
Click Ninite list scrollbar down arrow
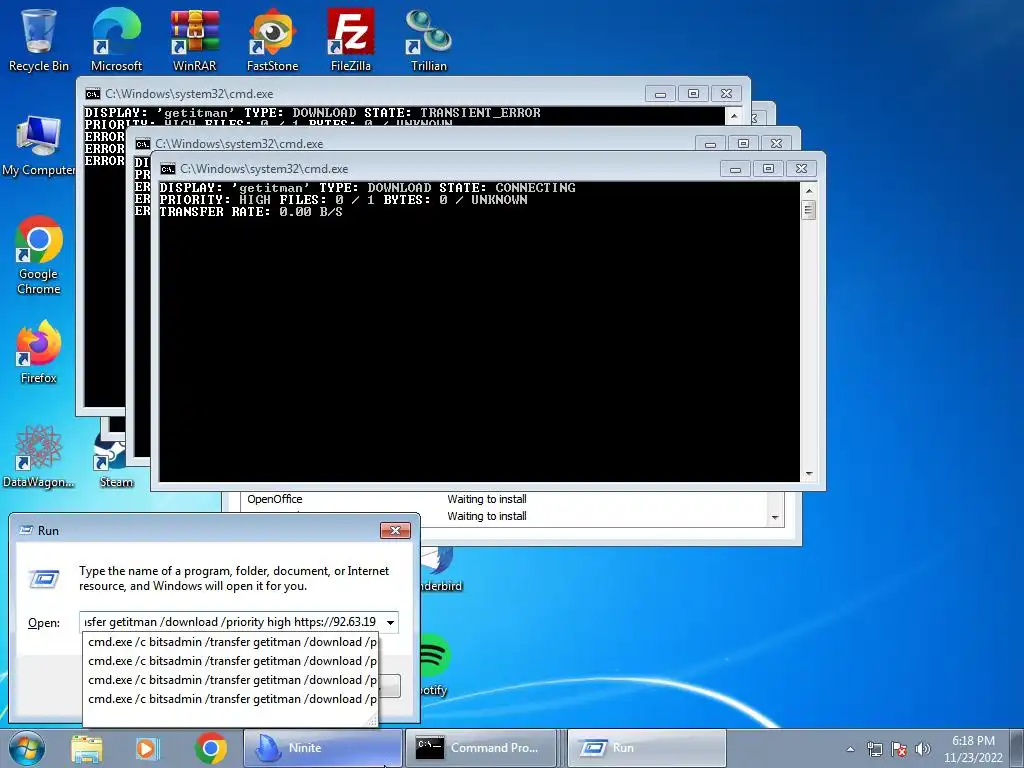(x=775, y=517)
